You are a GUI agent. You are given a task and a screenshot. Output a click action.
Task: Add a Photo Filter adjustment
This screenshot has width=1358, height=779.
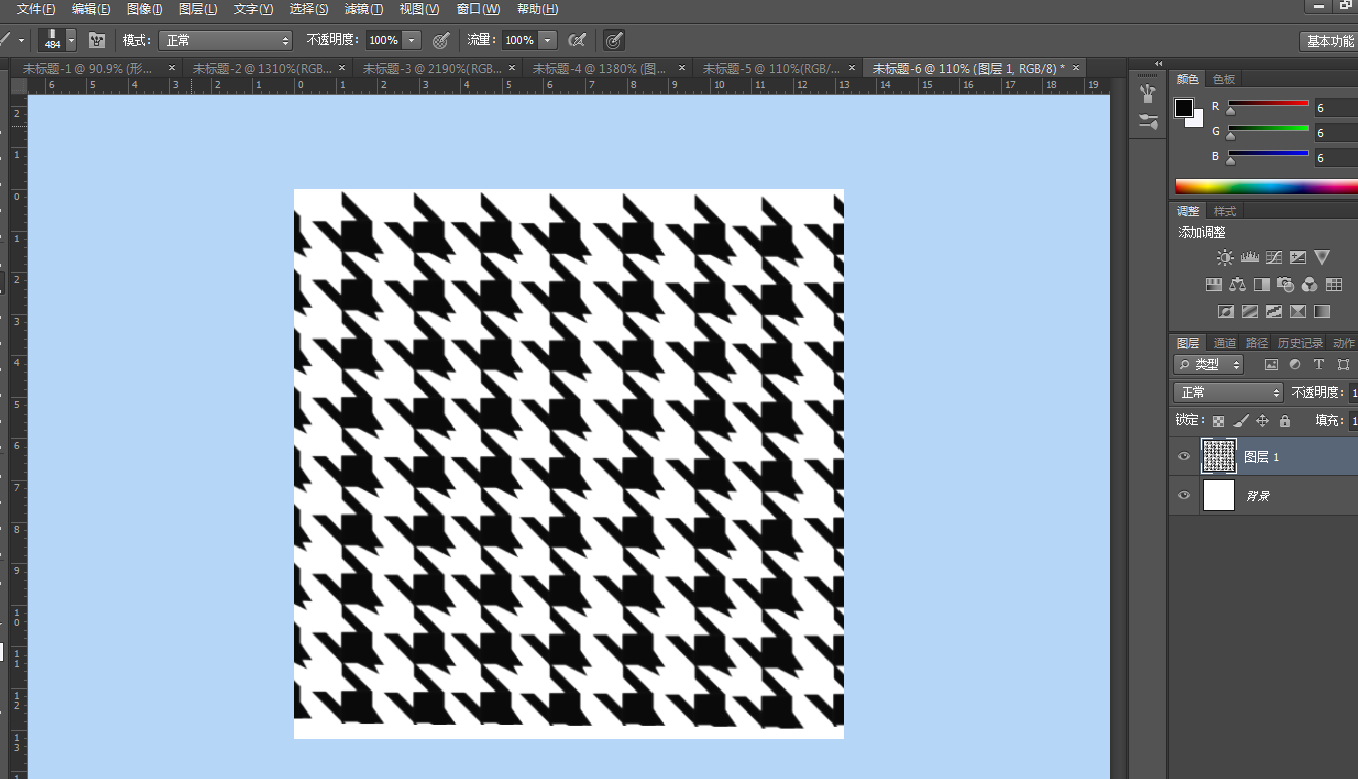[x=1286, y=285]
